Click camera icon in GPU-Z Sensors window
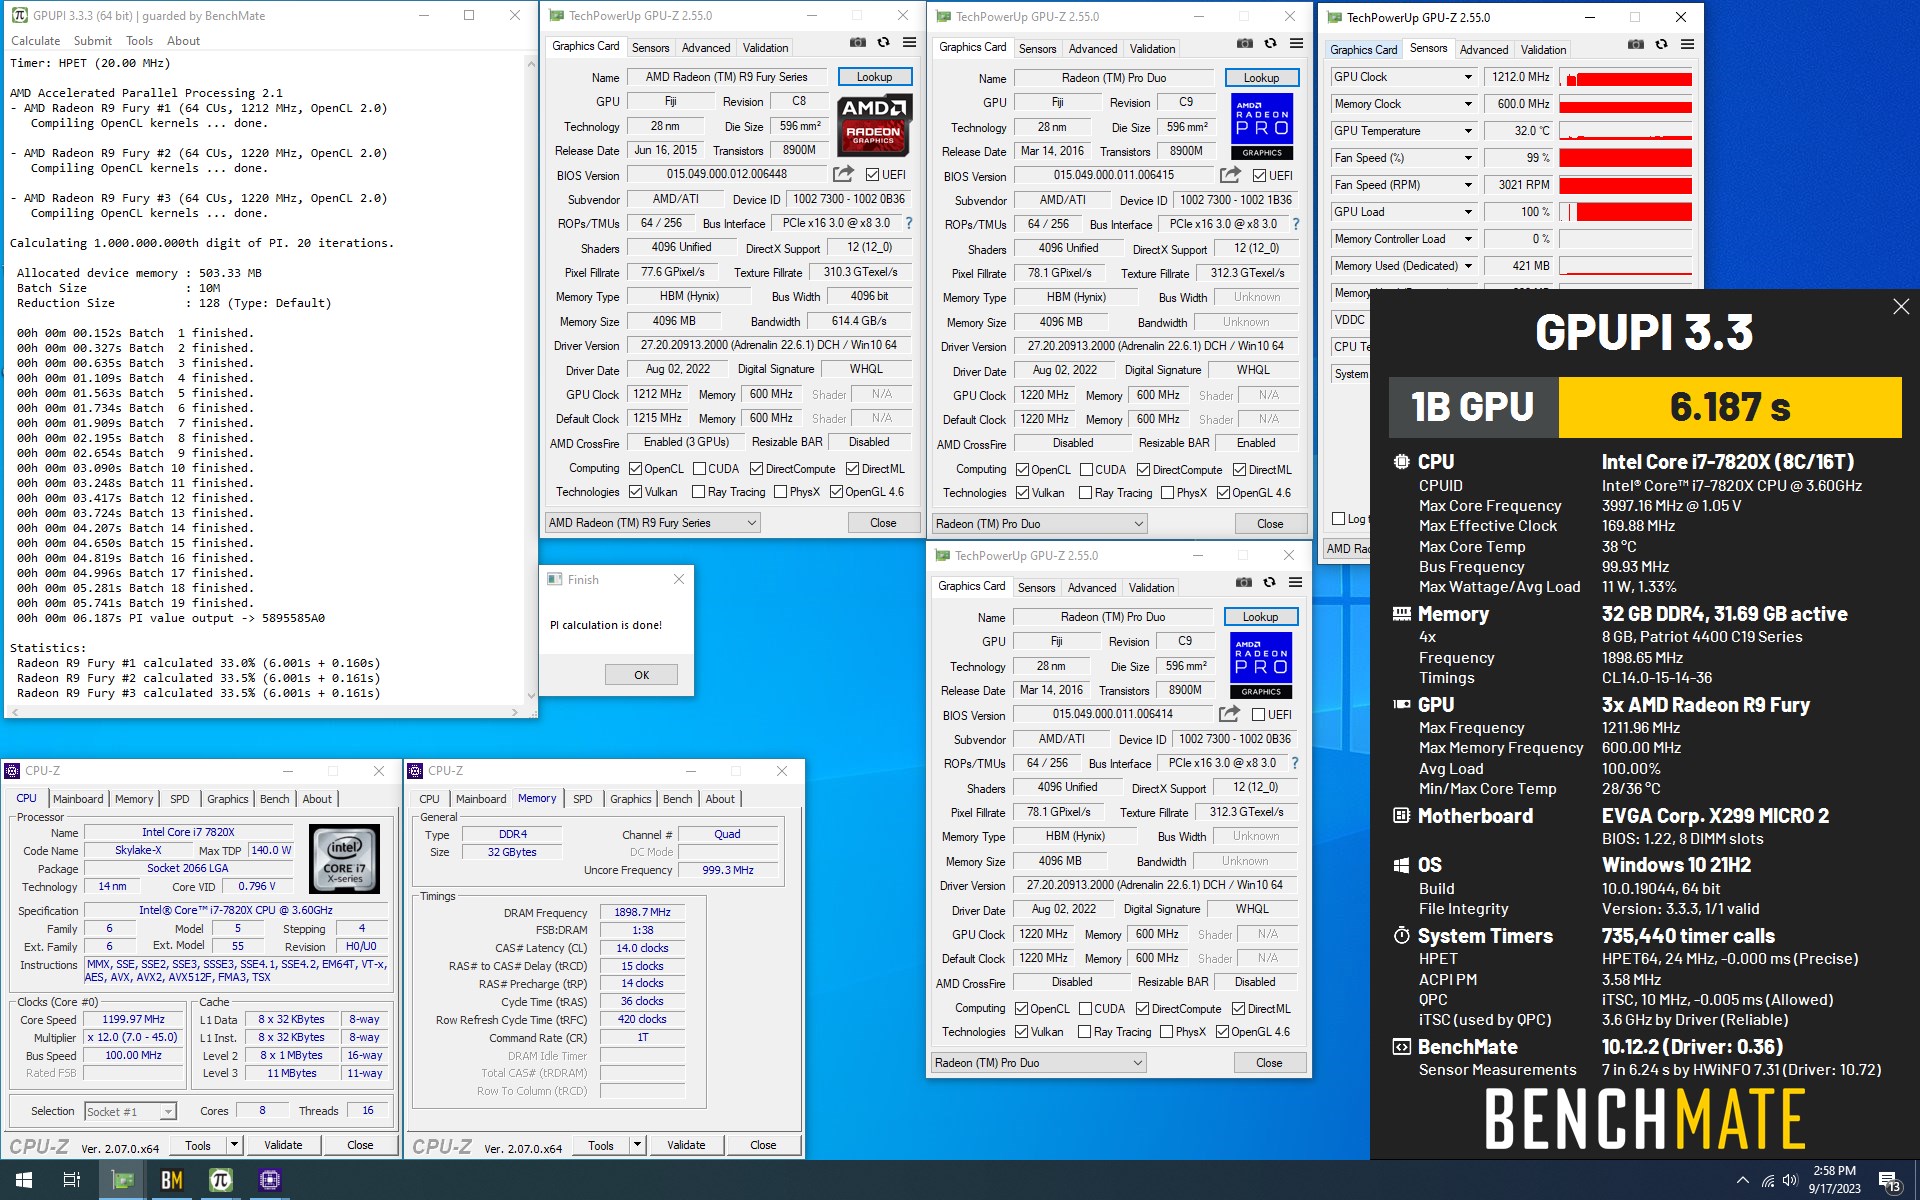 tap(1636, 45)
